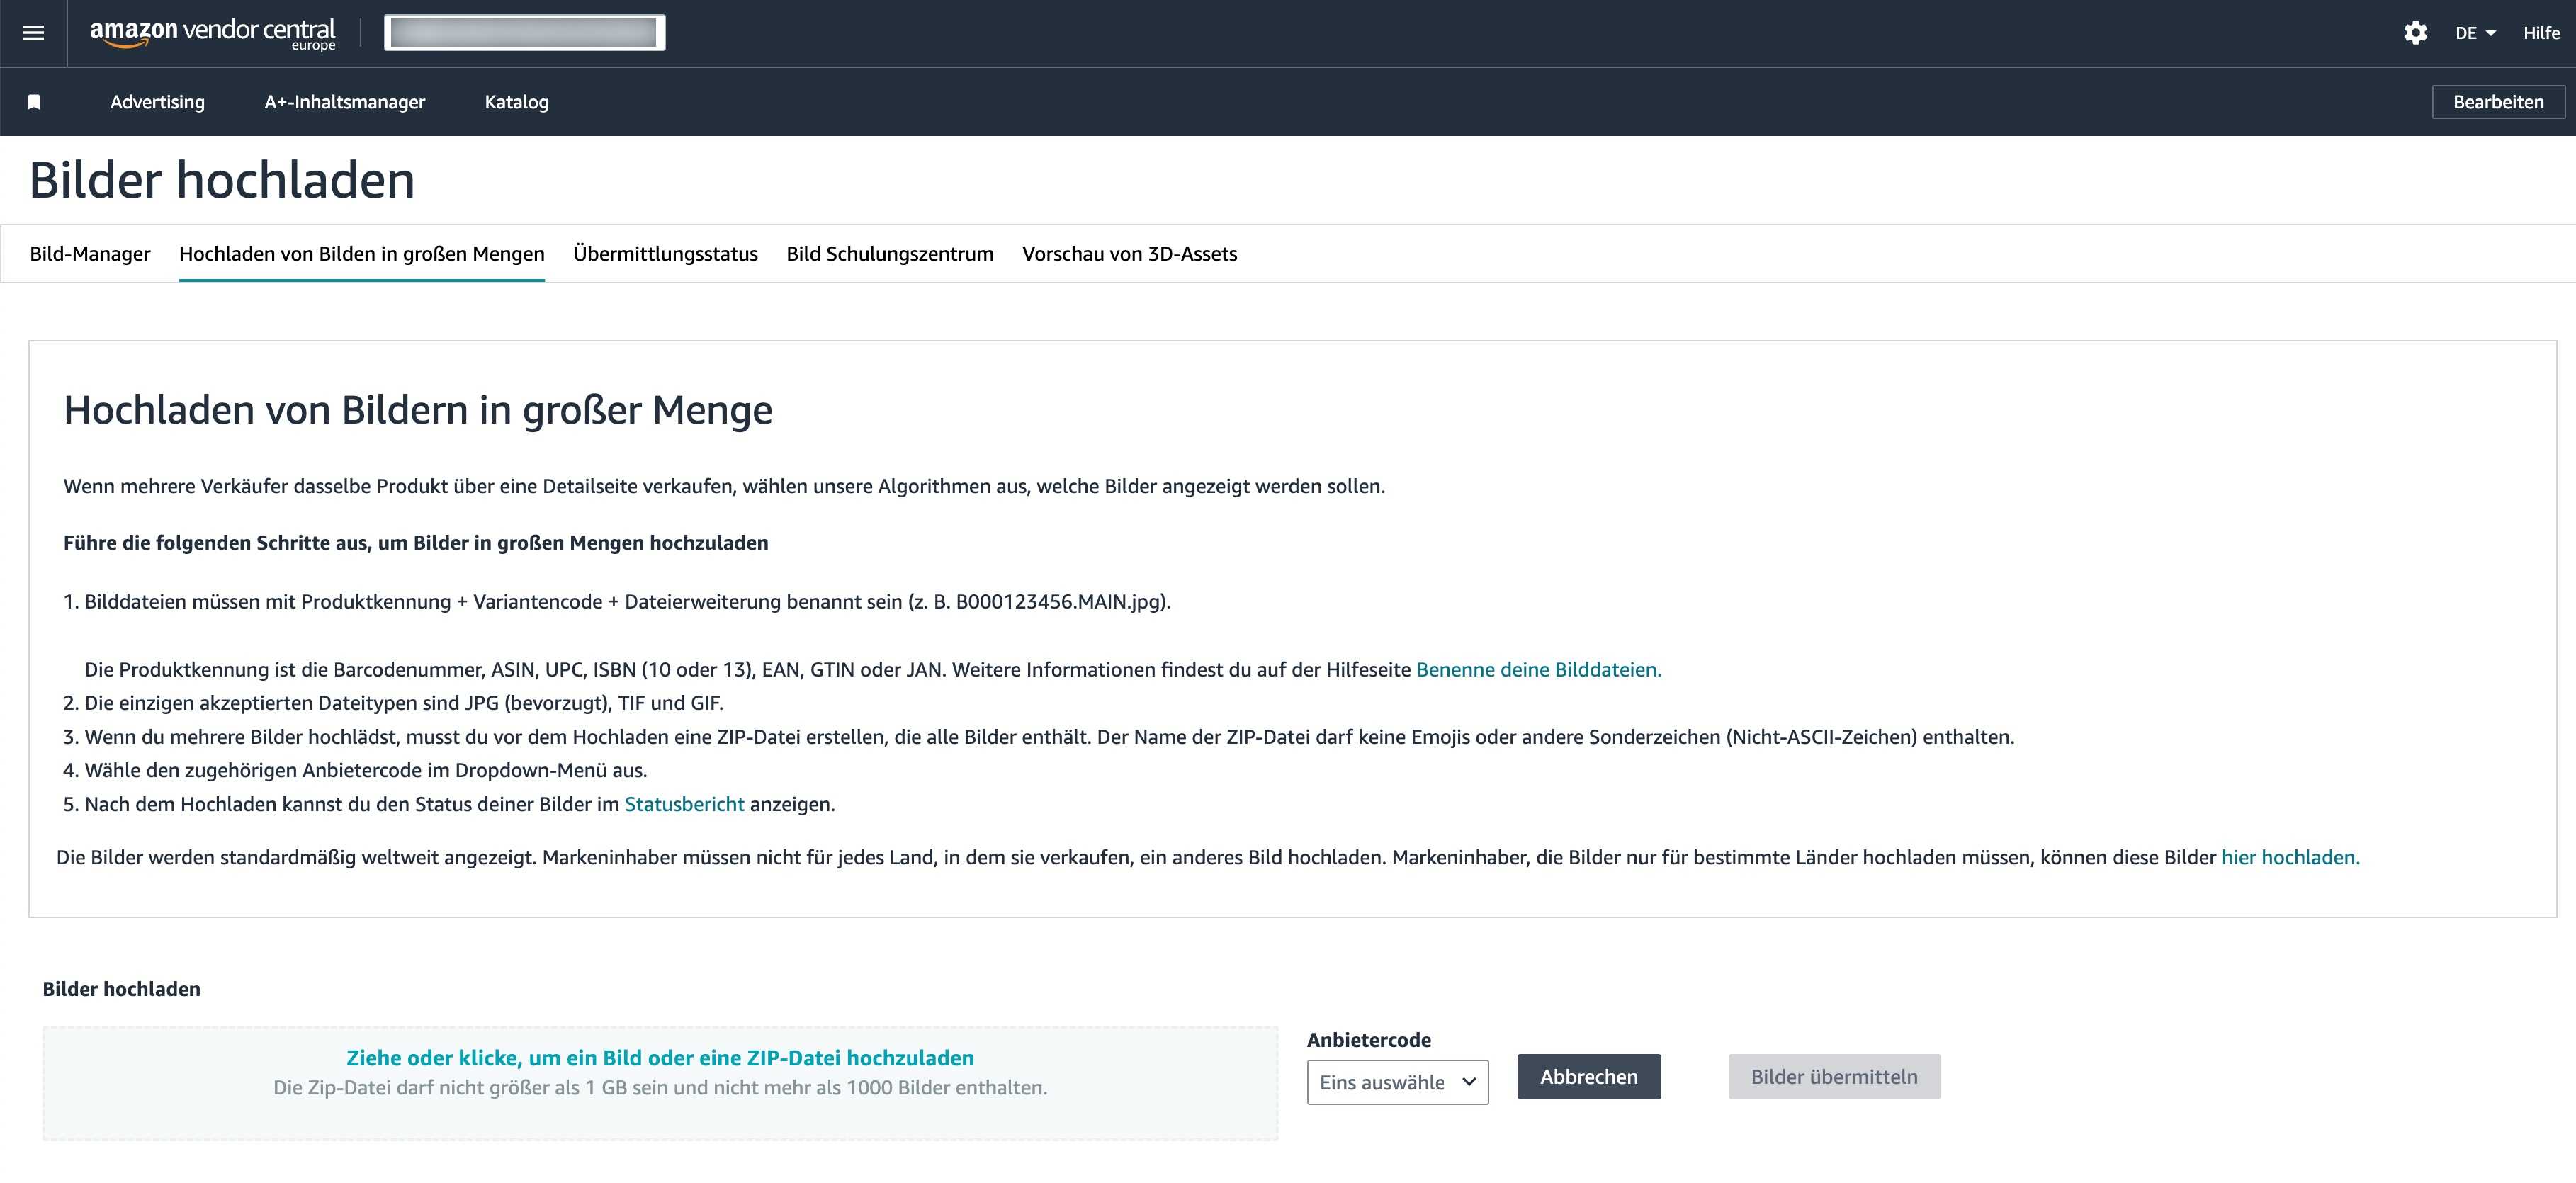The width and height of the screenshot is (2576, 1183).
Task: Click the Bearbeiten button
Action: pos(2498,102)
